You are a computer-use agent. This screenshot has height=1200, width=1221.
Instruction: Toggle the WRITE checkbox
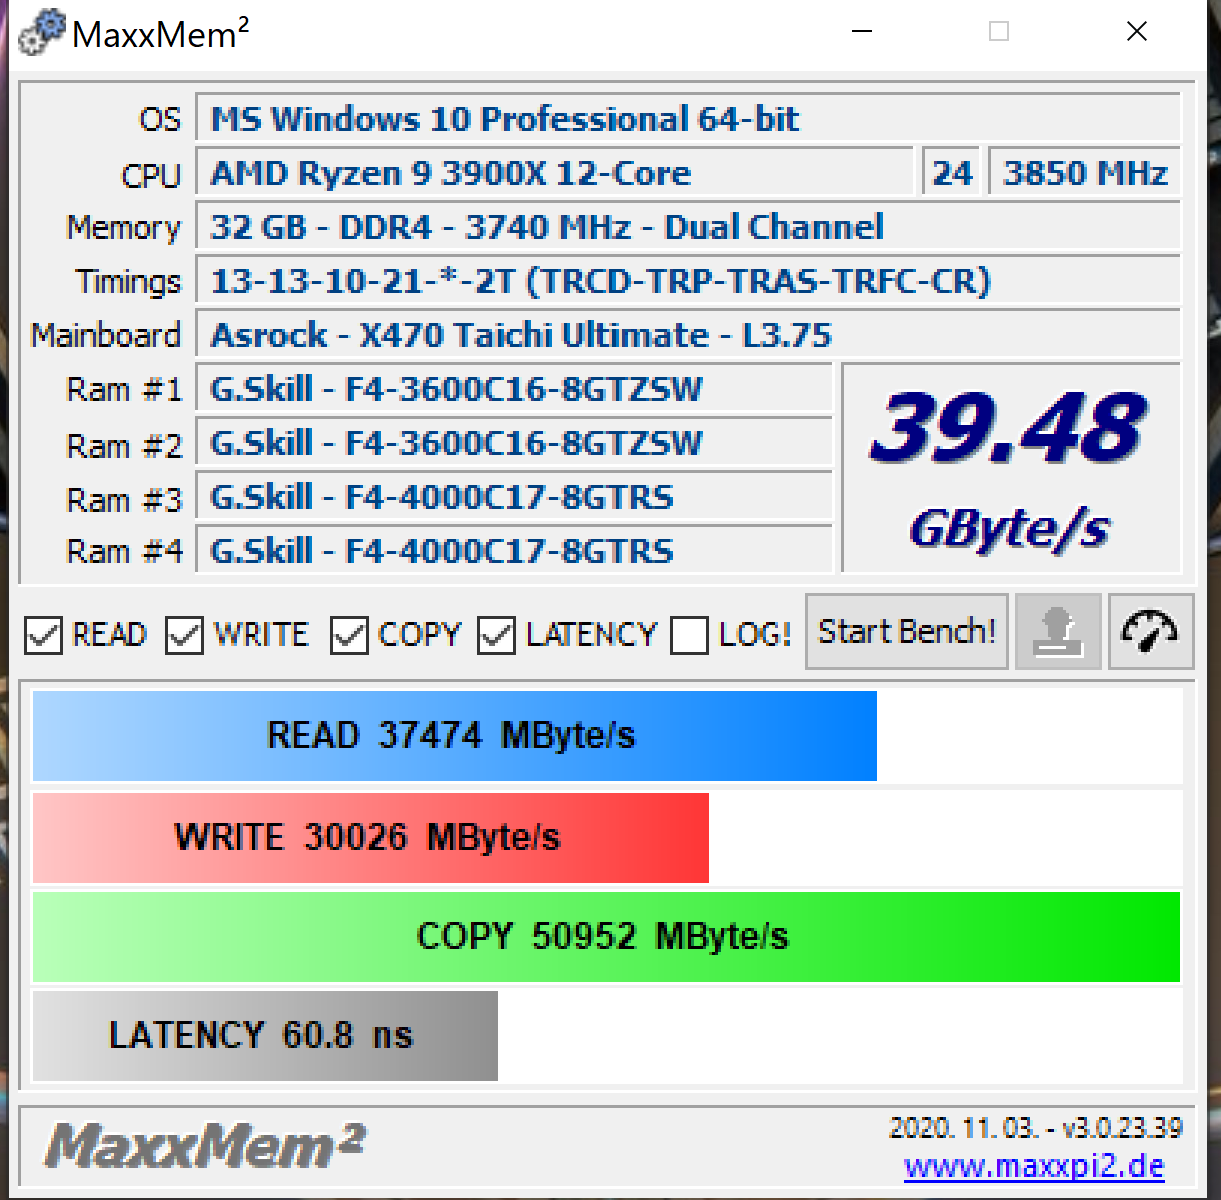185,635
